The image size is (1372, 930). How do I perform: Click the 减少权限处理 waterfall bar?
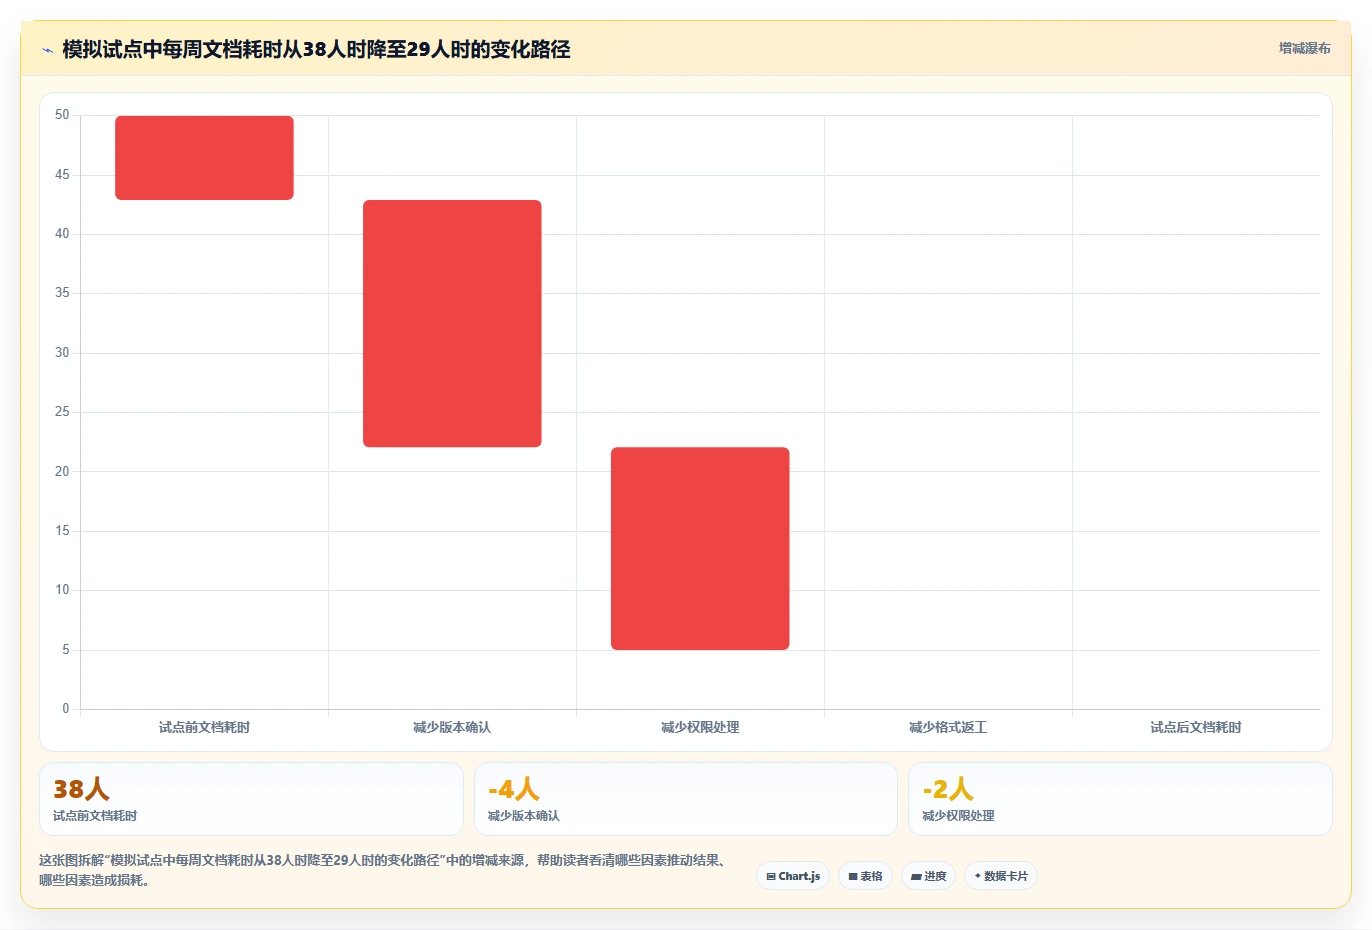(x=700, y=549)
